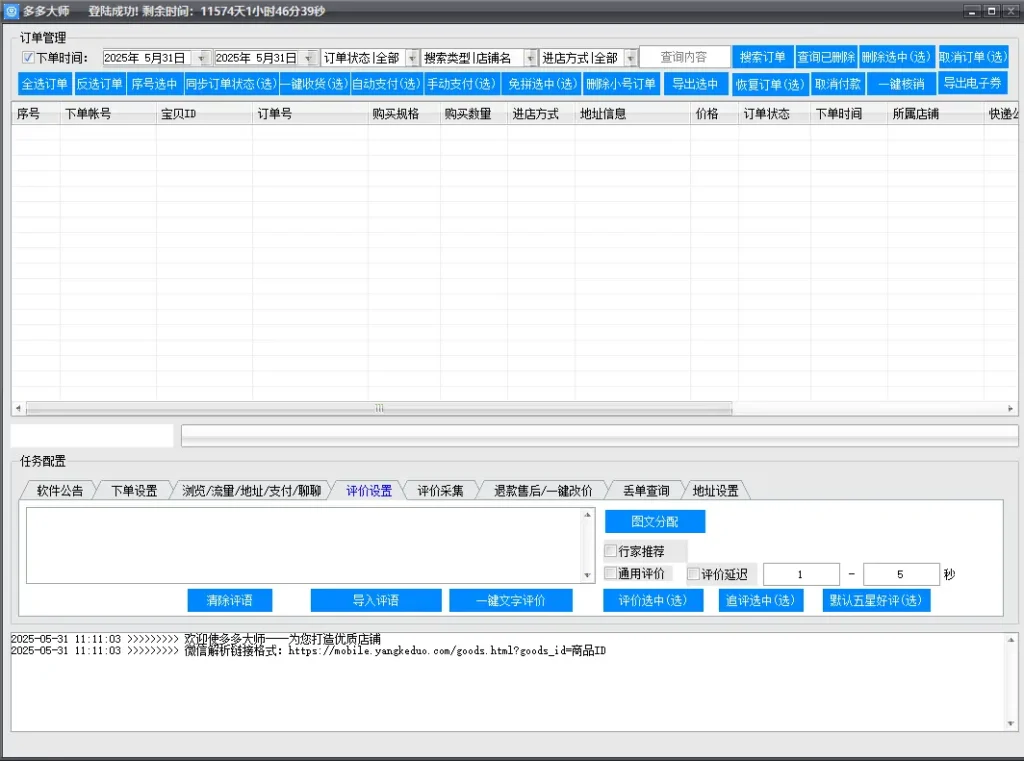Sort by the 序号 column header

point(36,114)
